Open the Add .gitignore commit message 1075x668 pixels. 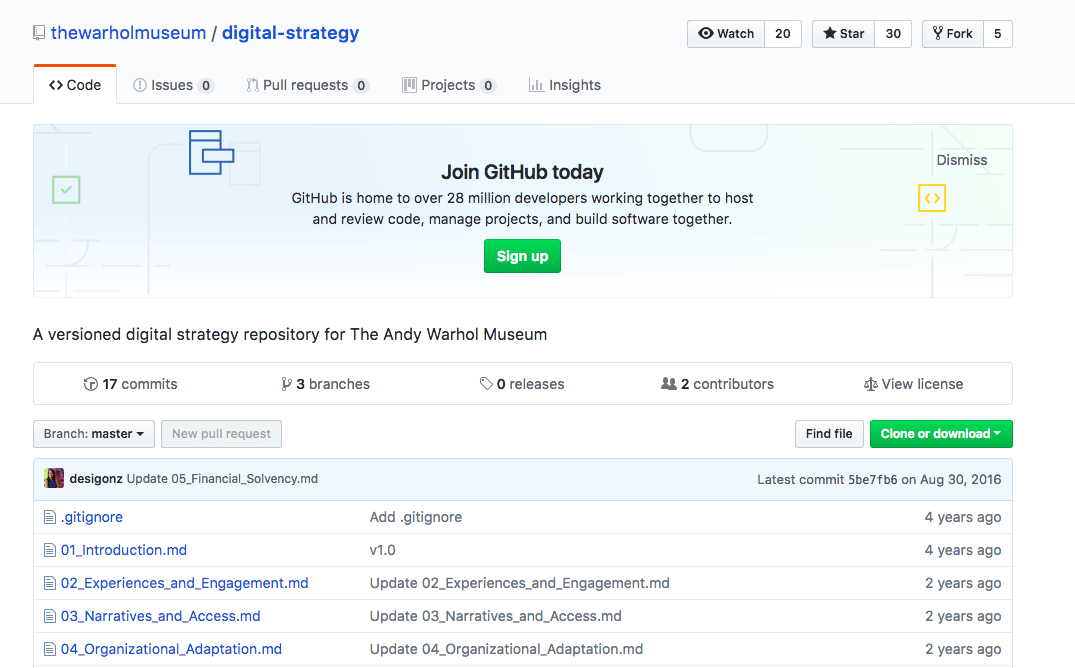pos(415,517)
